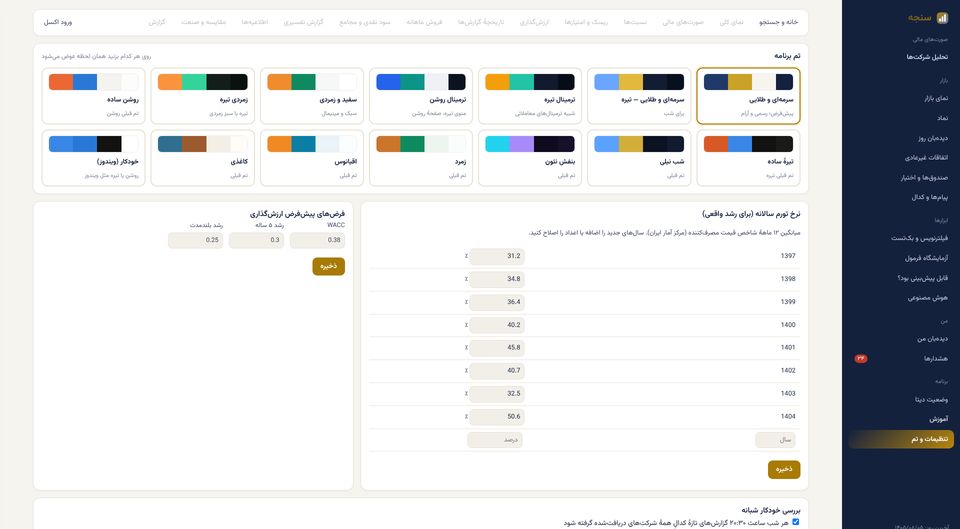
Task: Go to the نسبت‌ها tab
Action: [636, 22]
